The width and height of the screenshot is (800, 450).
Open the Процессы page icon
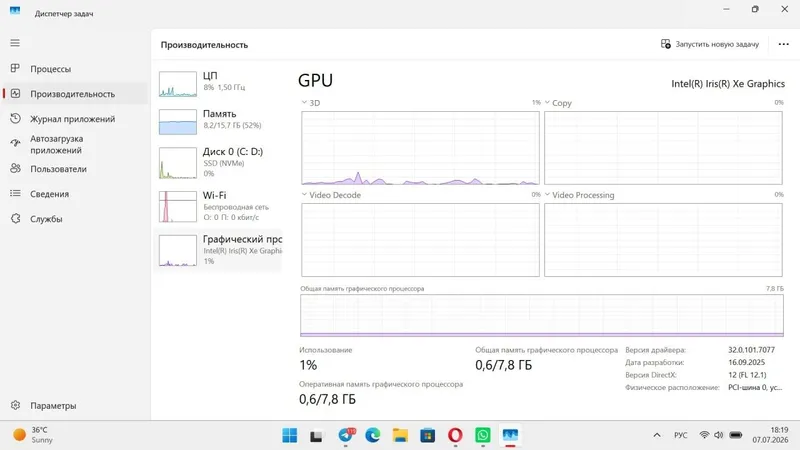[x=15, y=68]
